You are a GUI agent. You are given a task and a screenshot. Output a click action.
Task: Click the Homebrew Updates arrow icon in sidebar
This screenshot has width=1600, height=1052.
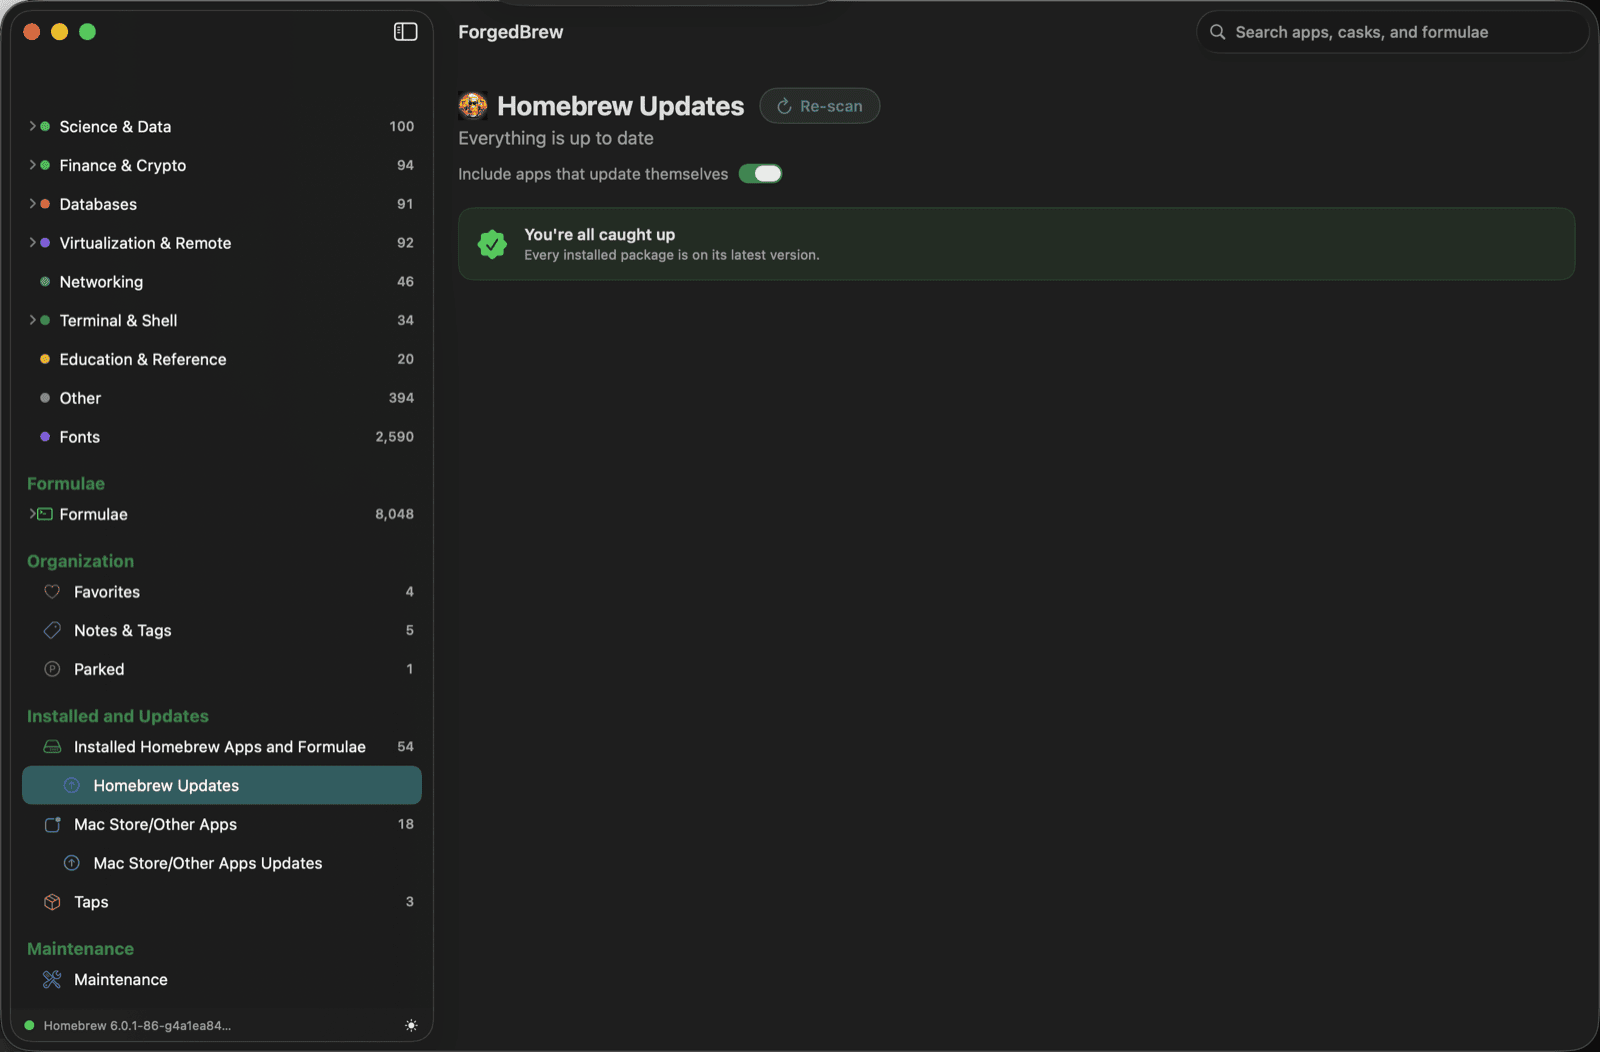(72, 786)
